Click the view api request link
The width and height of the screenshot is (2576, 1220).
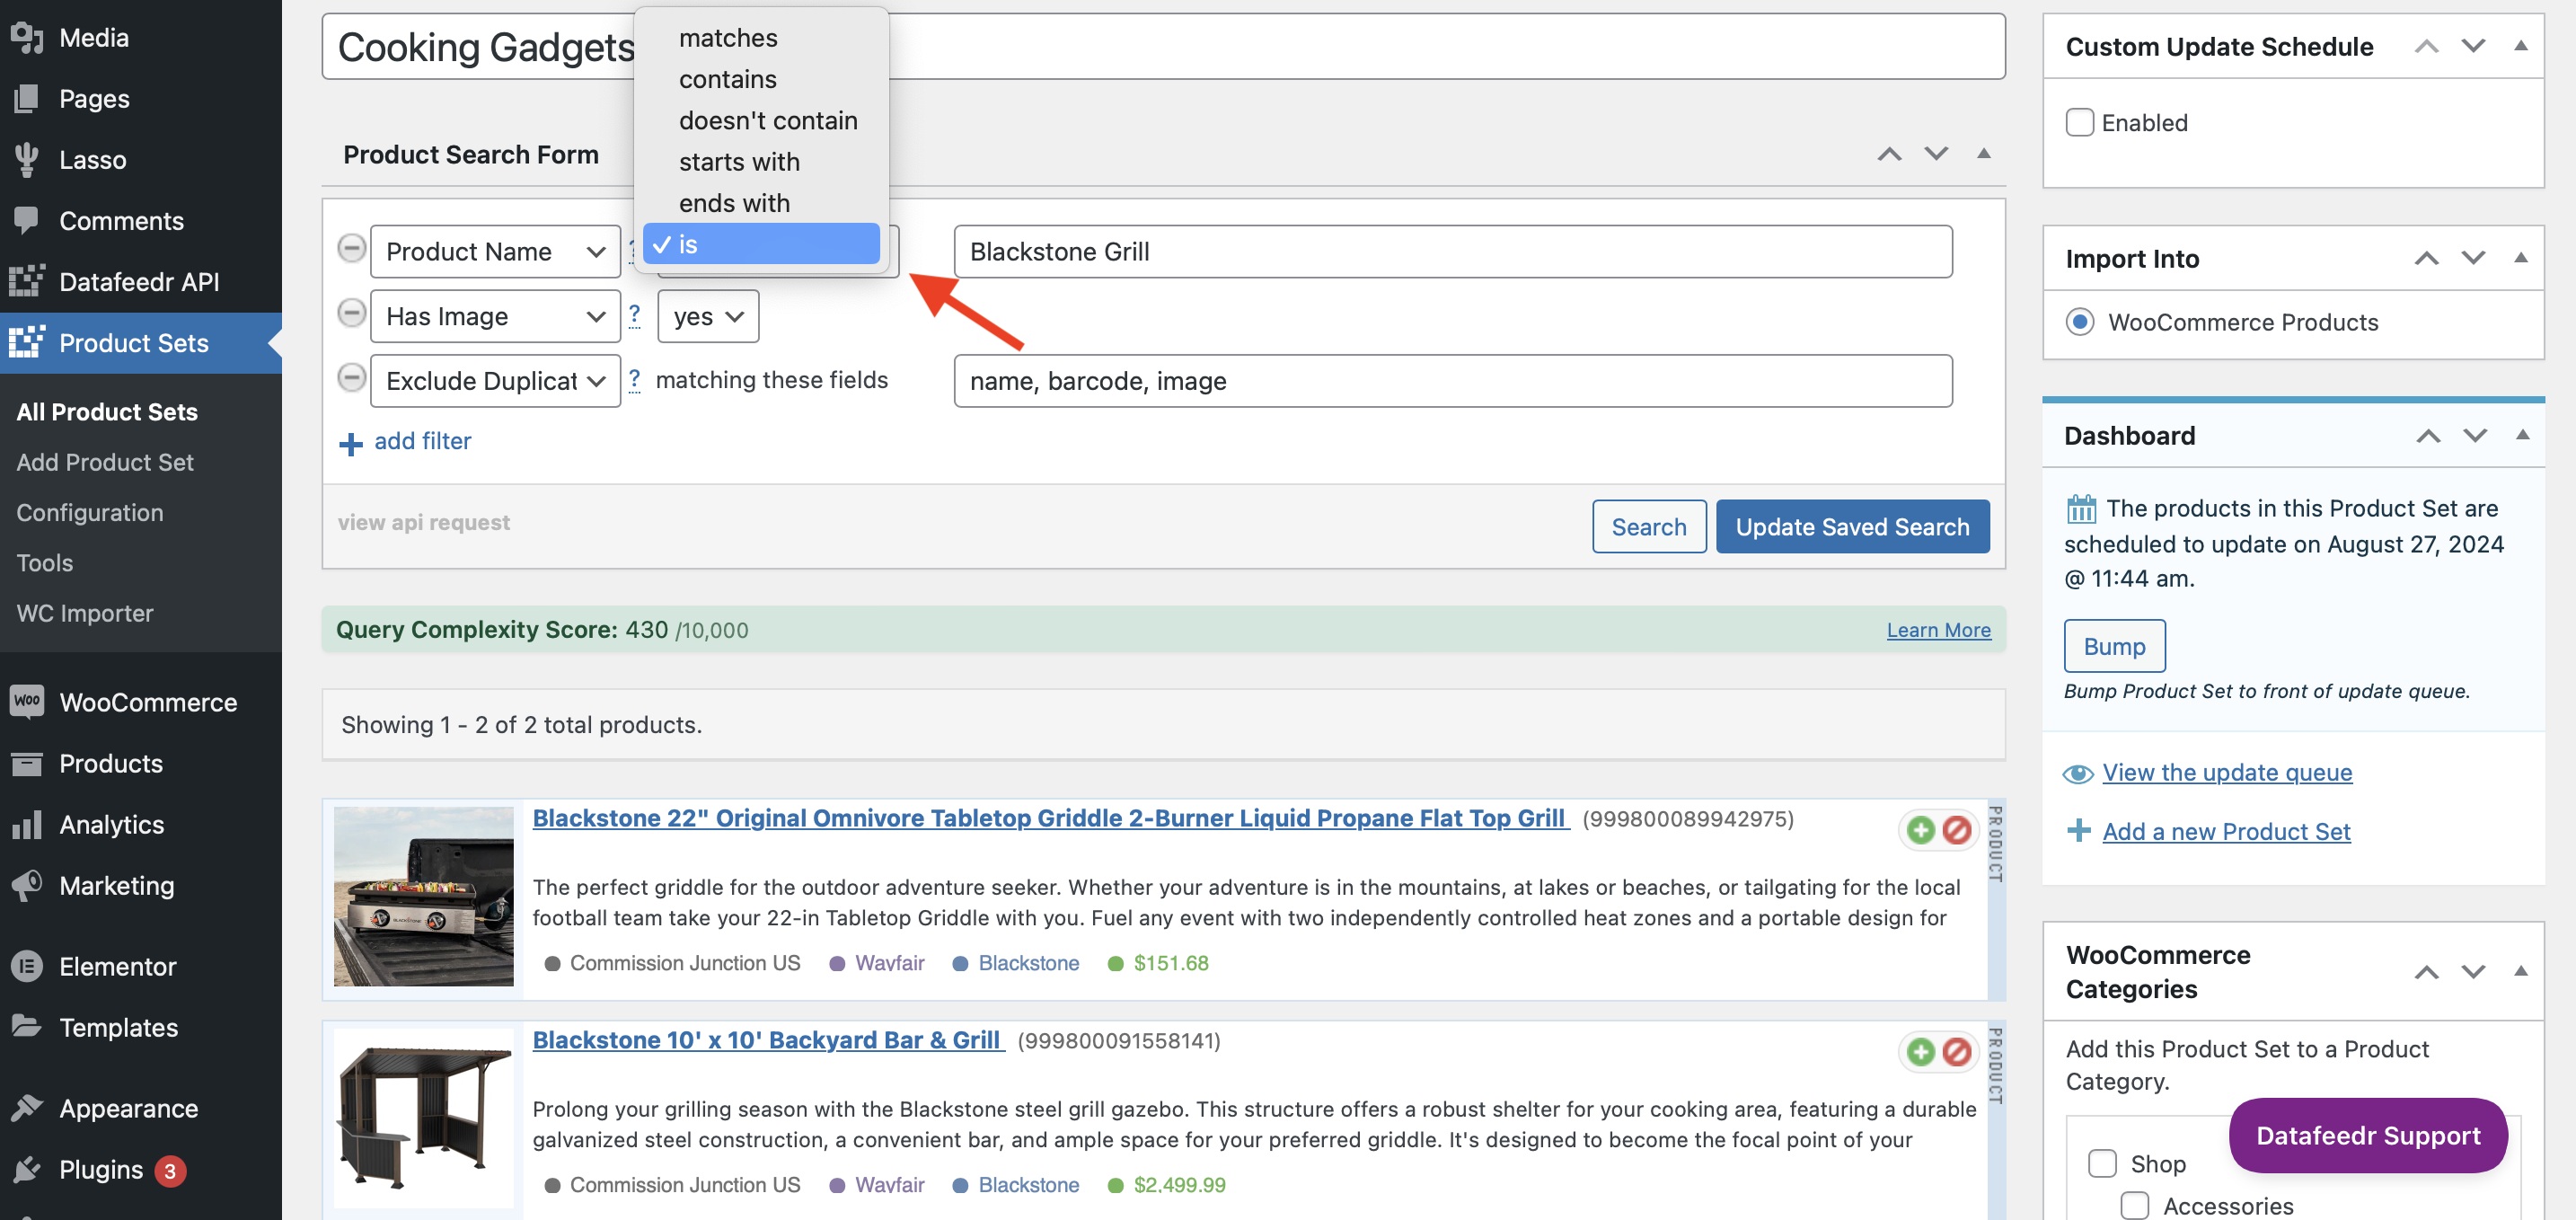coord(424,523)
